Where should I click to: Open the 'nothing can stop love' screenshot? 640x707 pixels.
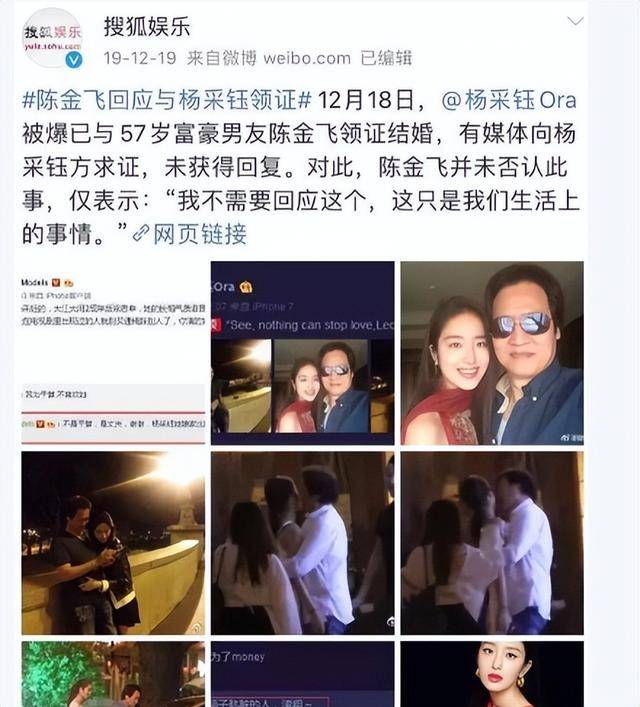(x=303, y=353)
